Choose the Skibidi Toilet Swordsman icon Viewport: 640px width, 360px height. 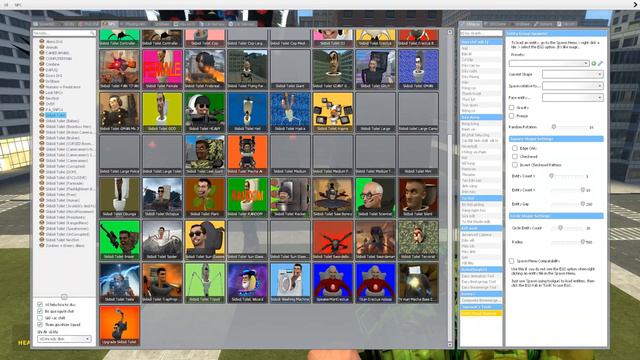point(376,240)
